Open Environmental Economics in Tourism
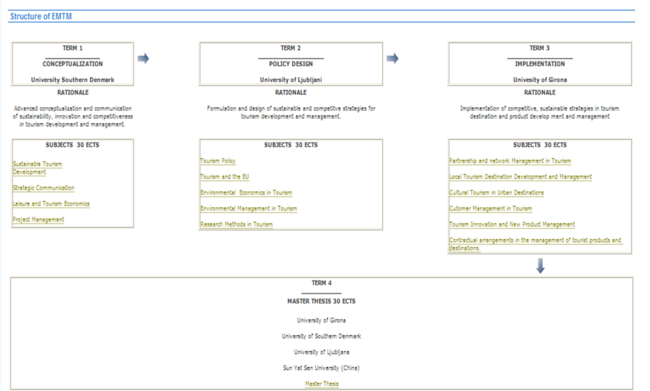 (x=246, y=192)
